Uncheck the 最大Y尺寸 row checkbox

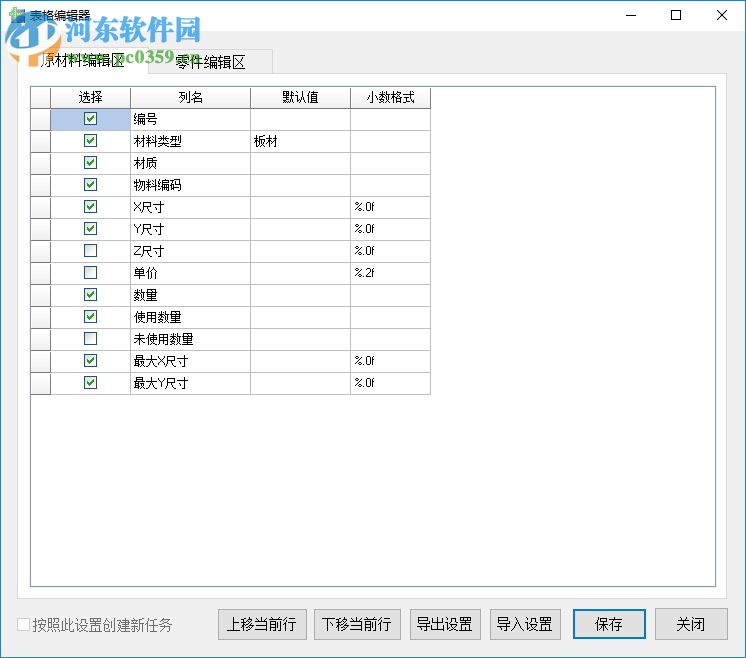90,382
